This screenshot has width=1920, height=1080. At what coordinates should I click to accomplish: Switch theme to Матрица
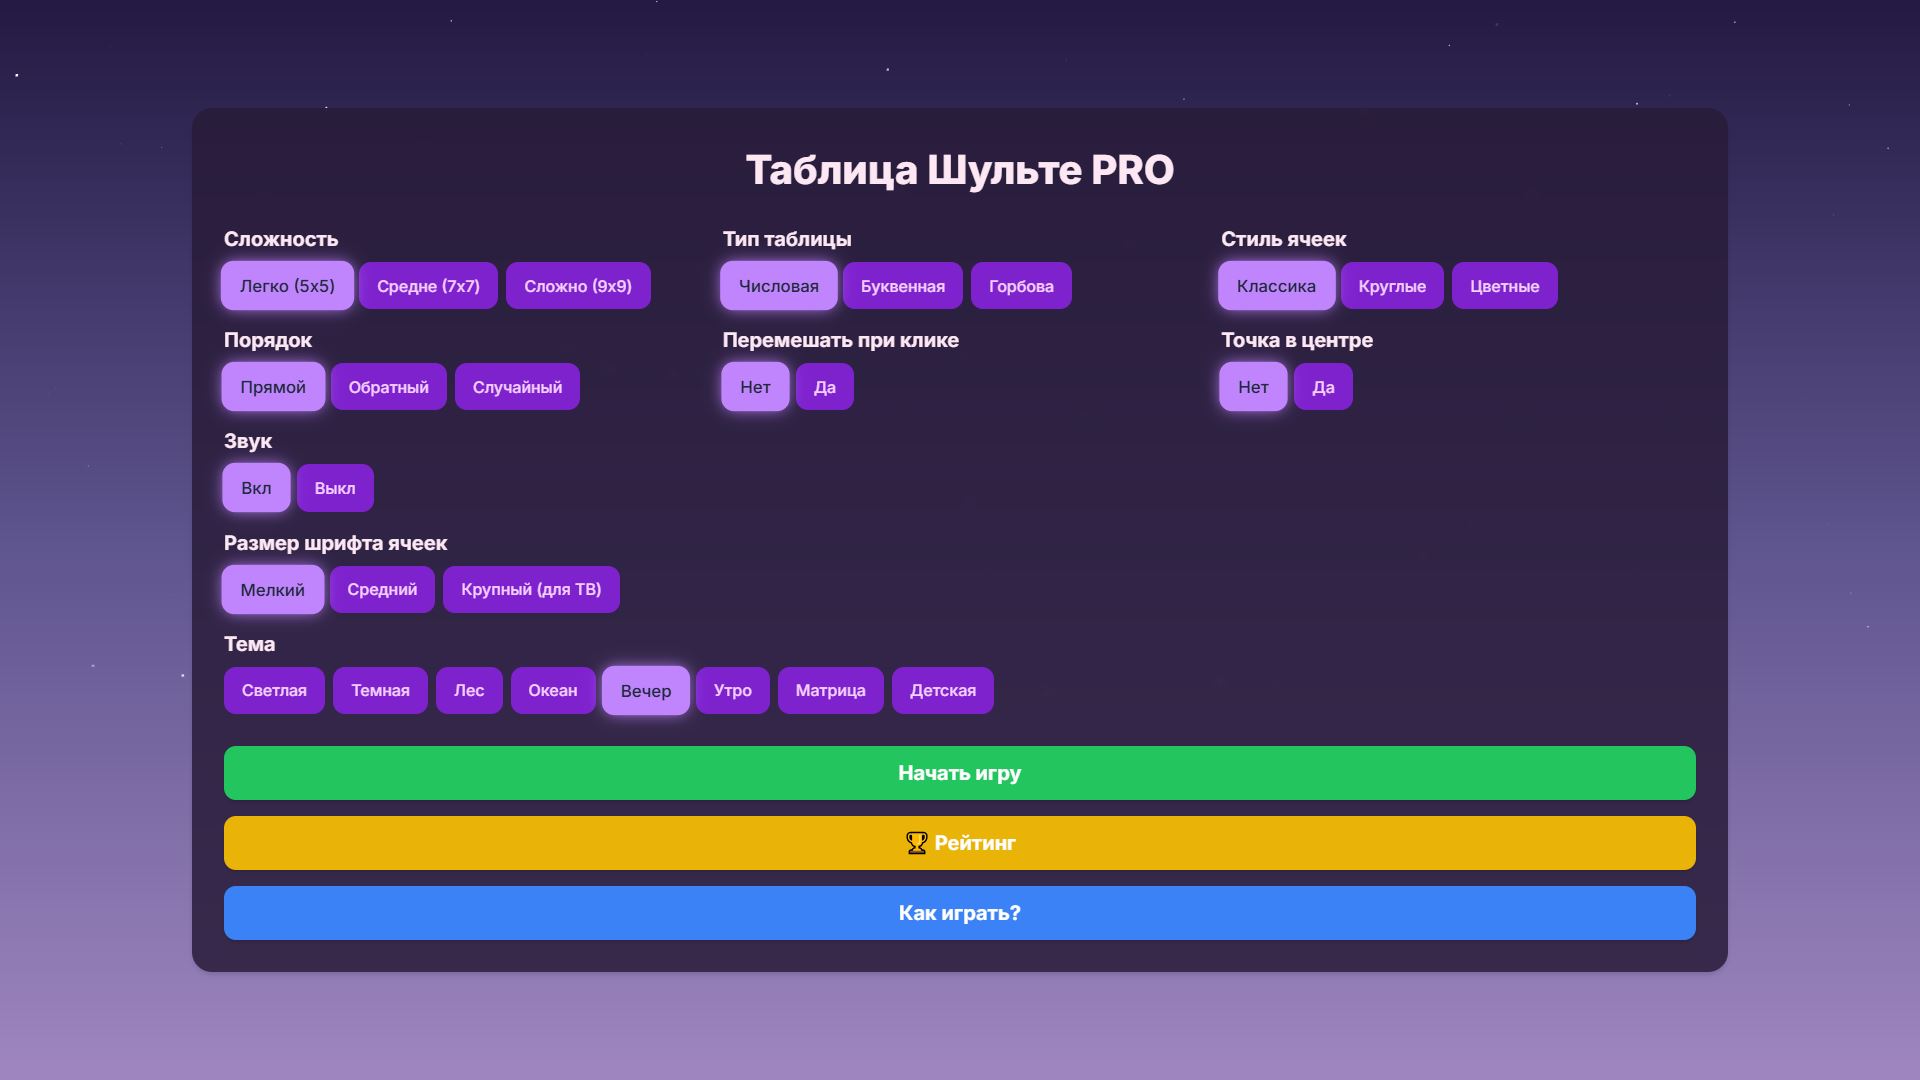[x=830, y=690]
